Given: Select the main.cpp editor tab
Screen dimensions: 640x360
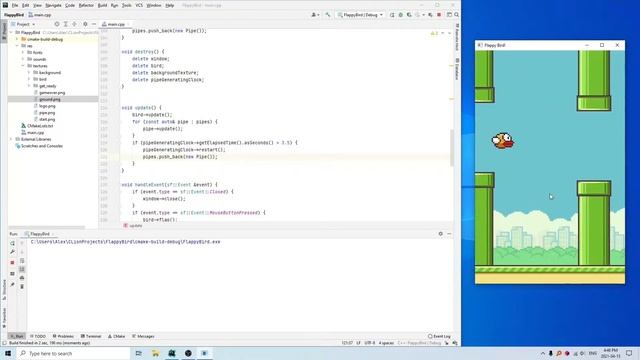Looking at the screenshot, I should pyautogui.click(x=115, y=24).
